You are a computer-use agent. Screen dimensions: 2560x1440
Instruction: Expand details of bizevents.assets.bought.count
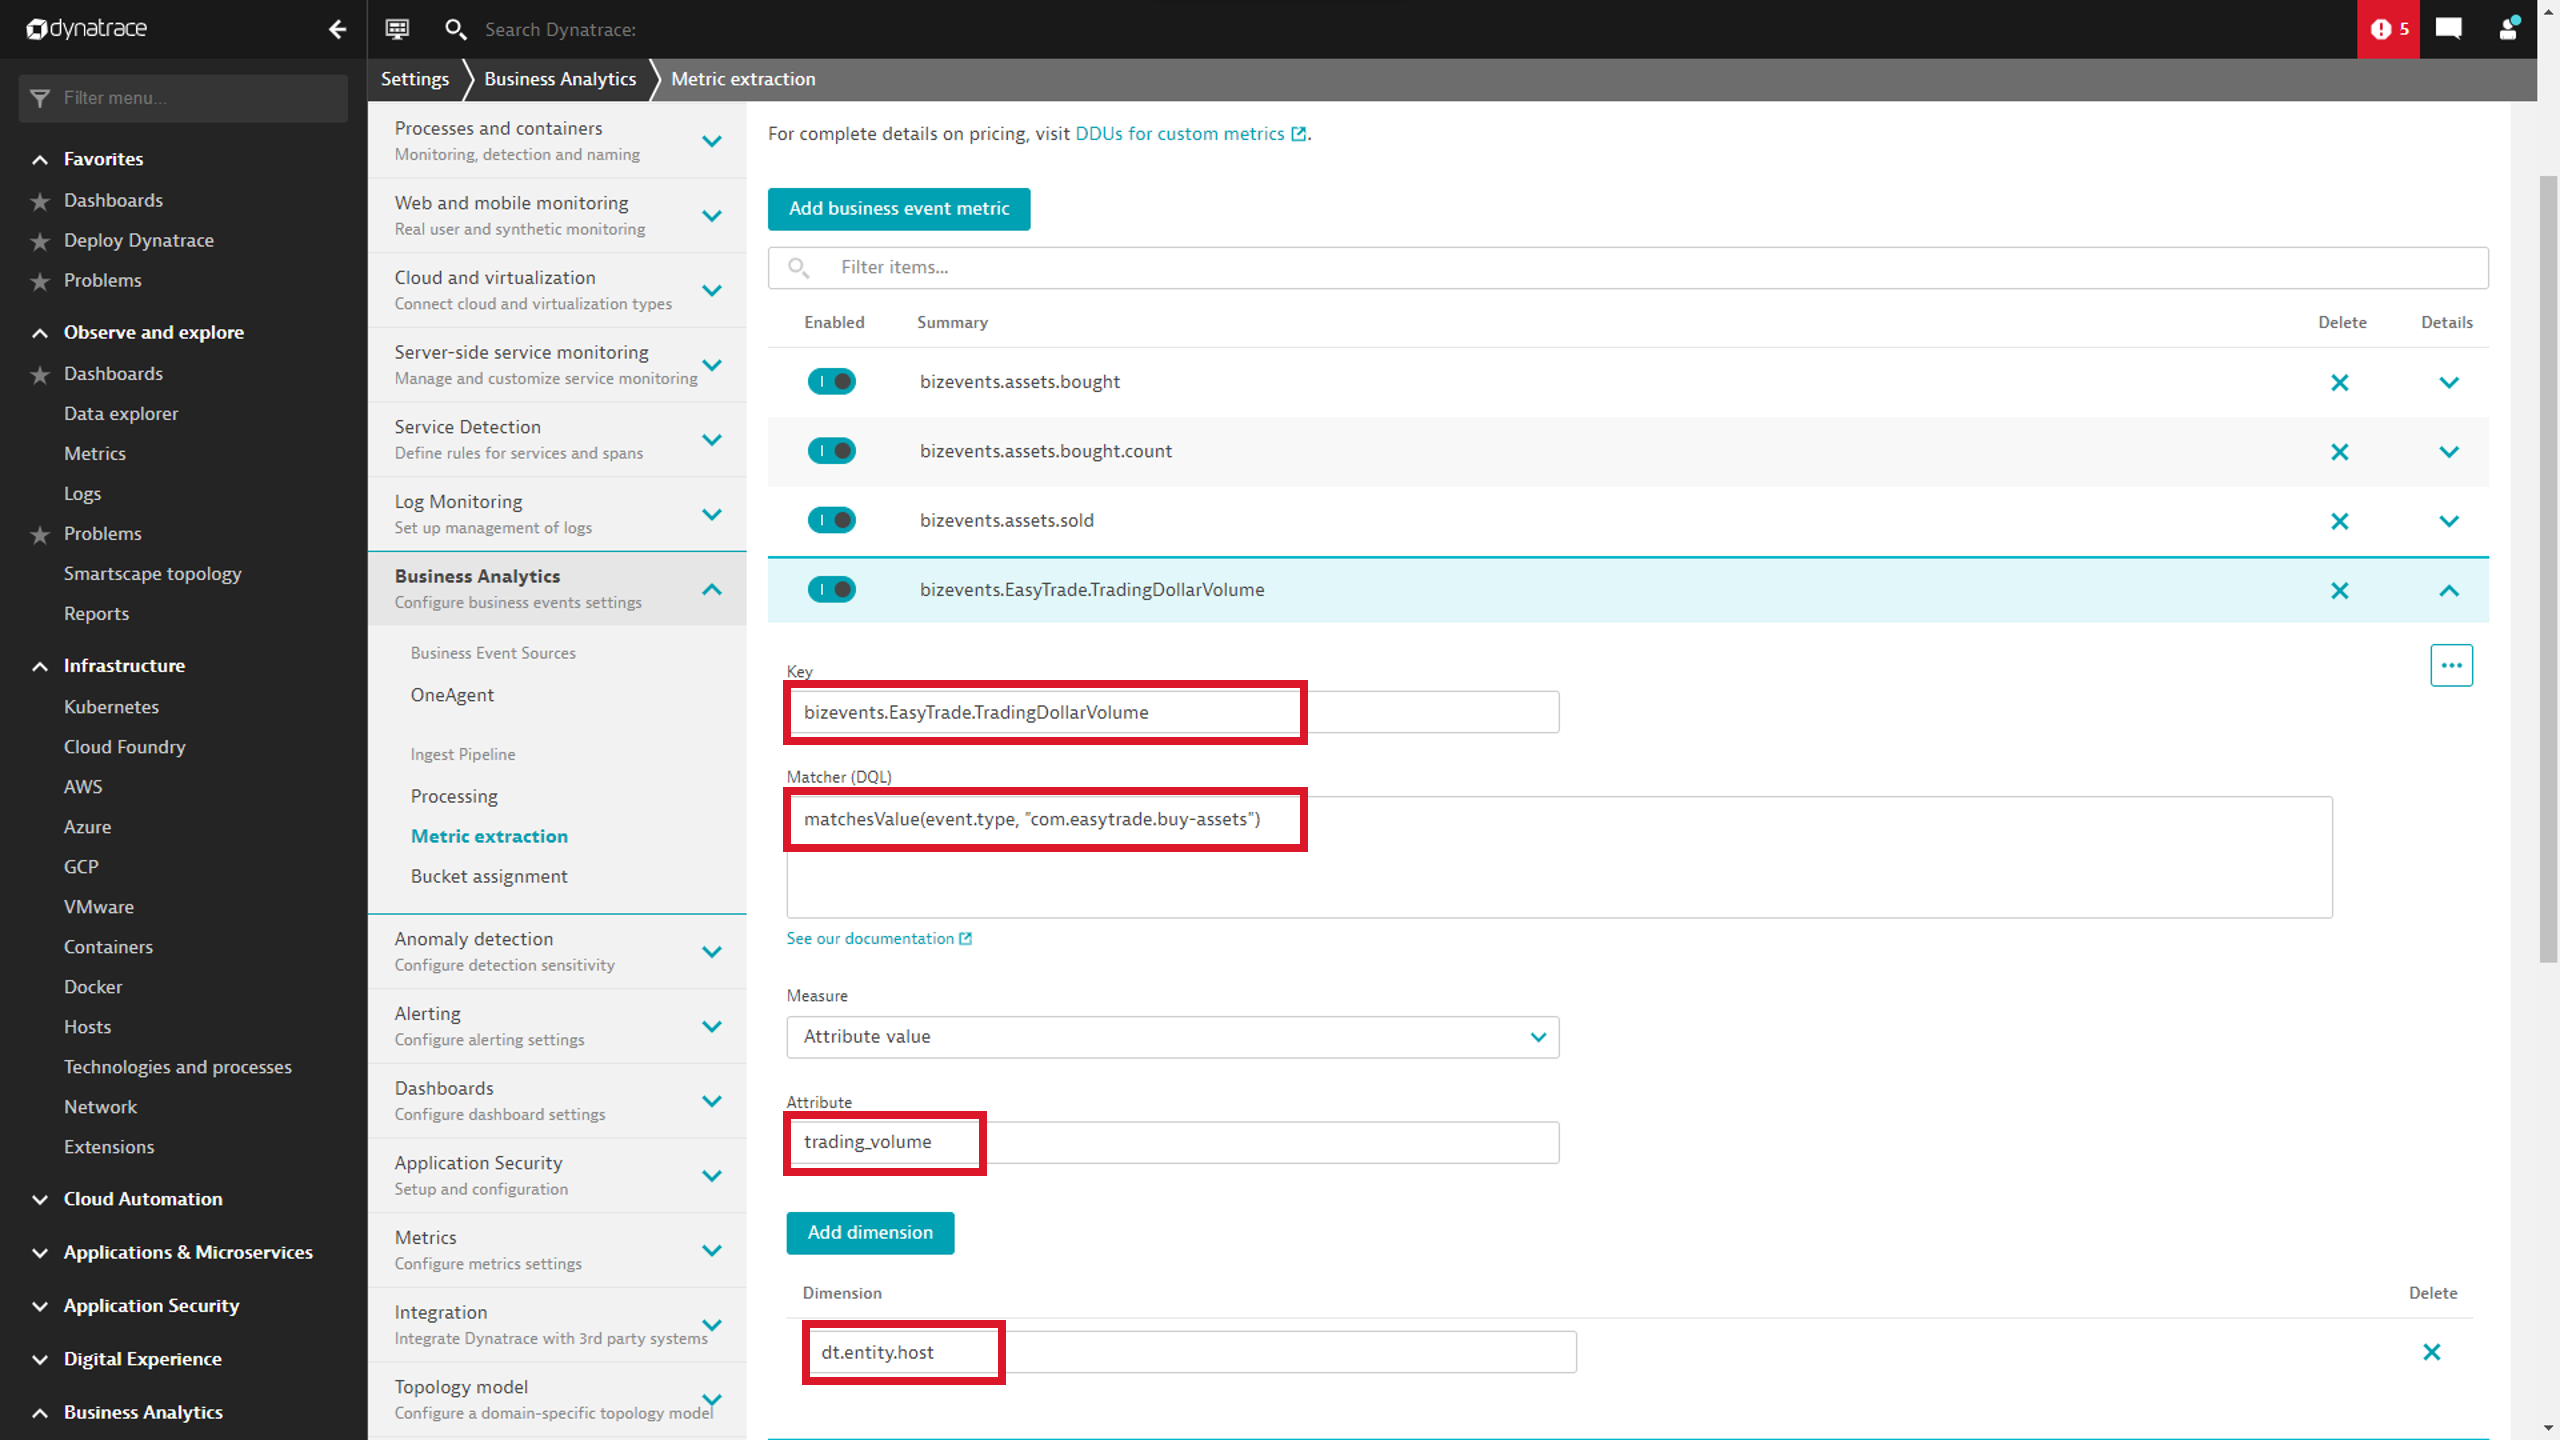2449,452
